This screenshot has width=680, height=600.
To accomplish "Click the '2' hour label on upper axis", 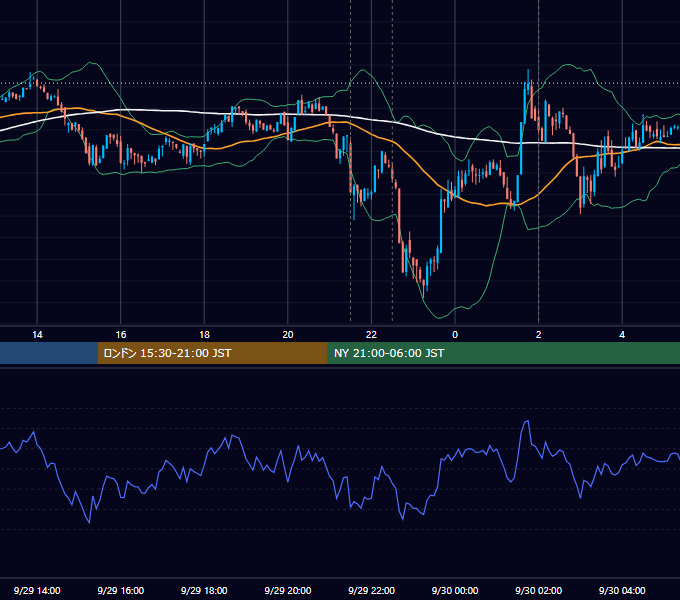I will pos(539,335).
